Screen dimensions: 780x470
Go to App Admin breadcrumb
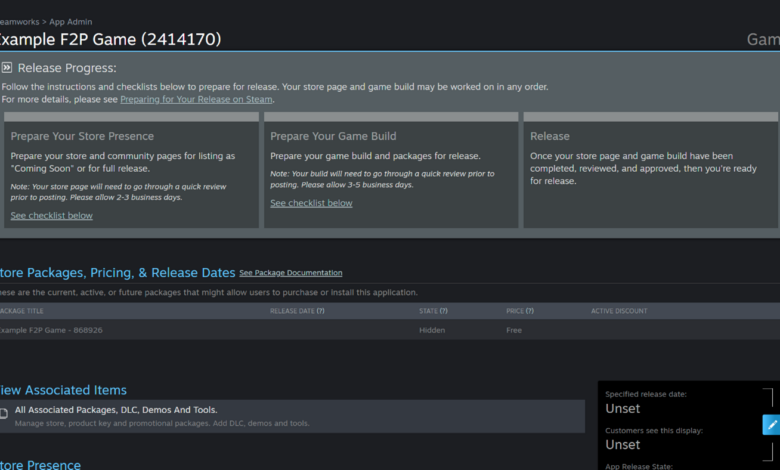coord(71,22)
